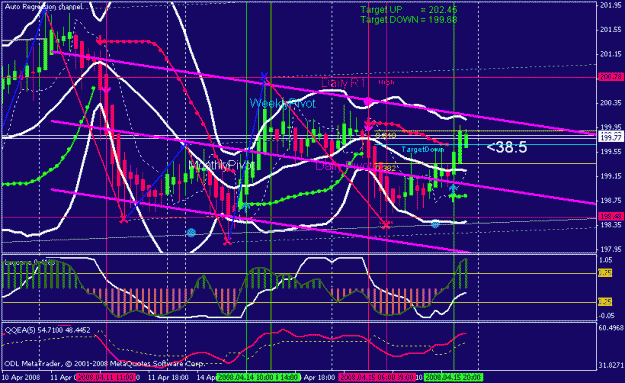Select the blue circle under the 0.382 swing low
Image resolution: width=625 pixels, height=383 pixels.
click(435, 224)
